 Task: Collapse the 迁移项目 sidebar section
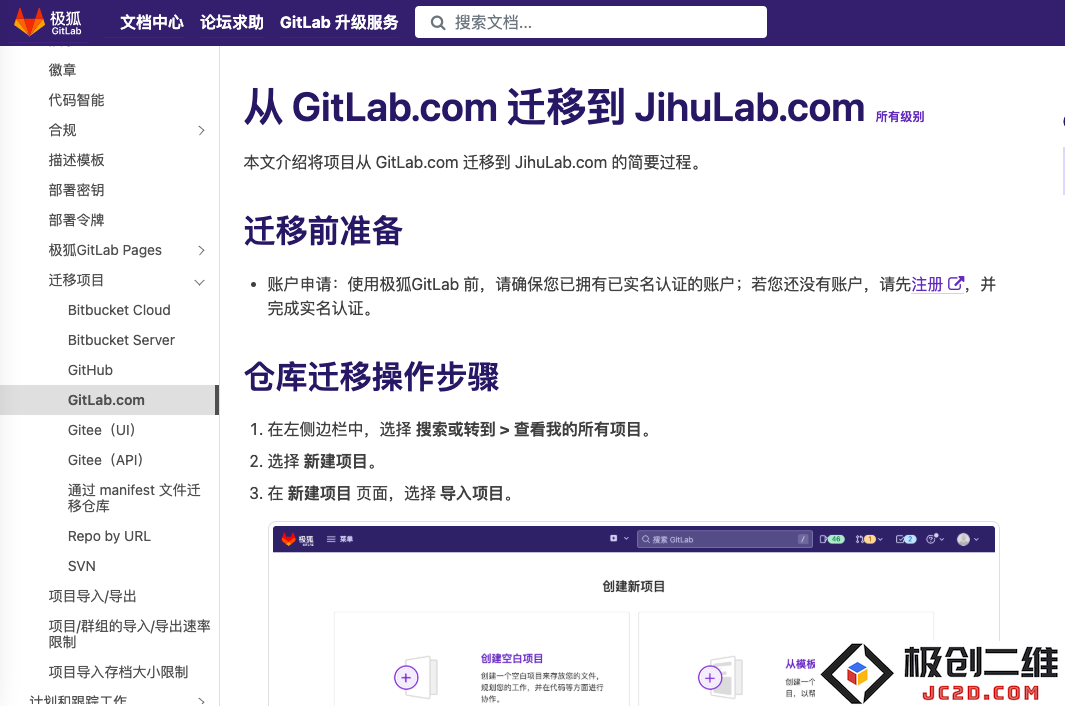(200, 282)
